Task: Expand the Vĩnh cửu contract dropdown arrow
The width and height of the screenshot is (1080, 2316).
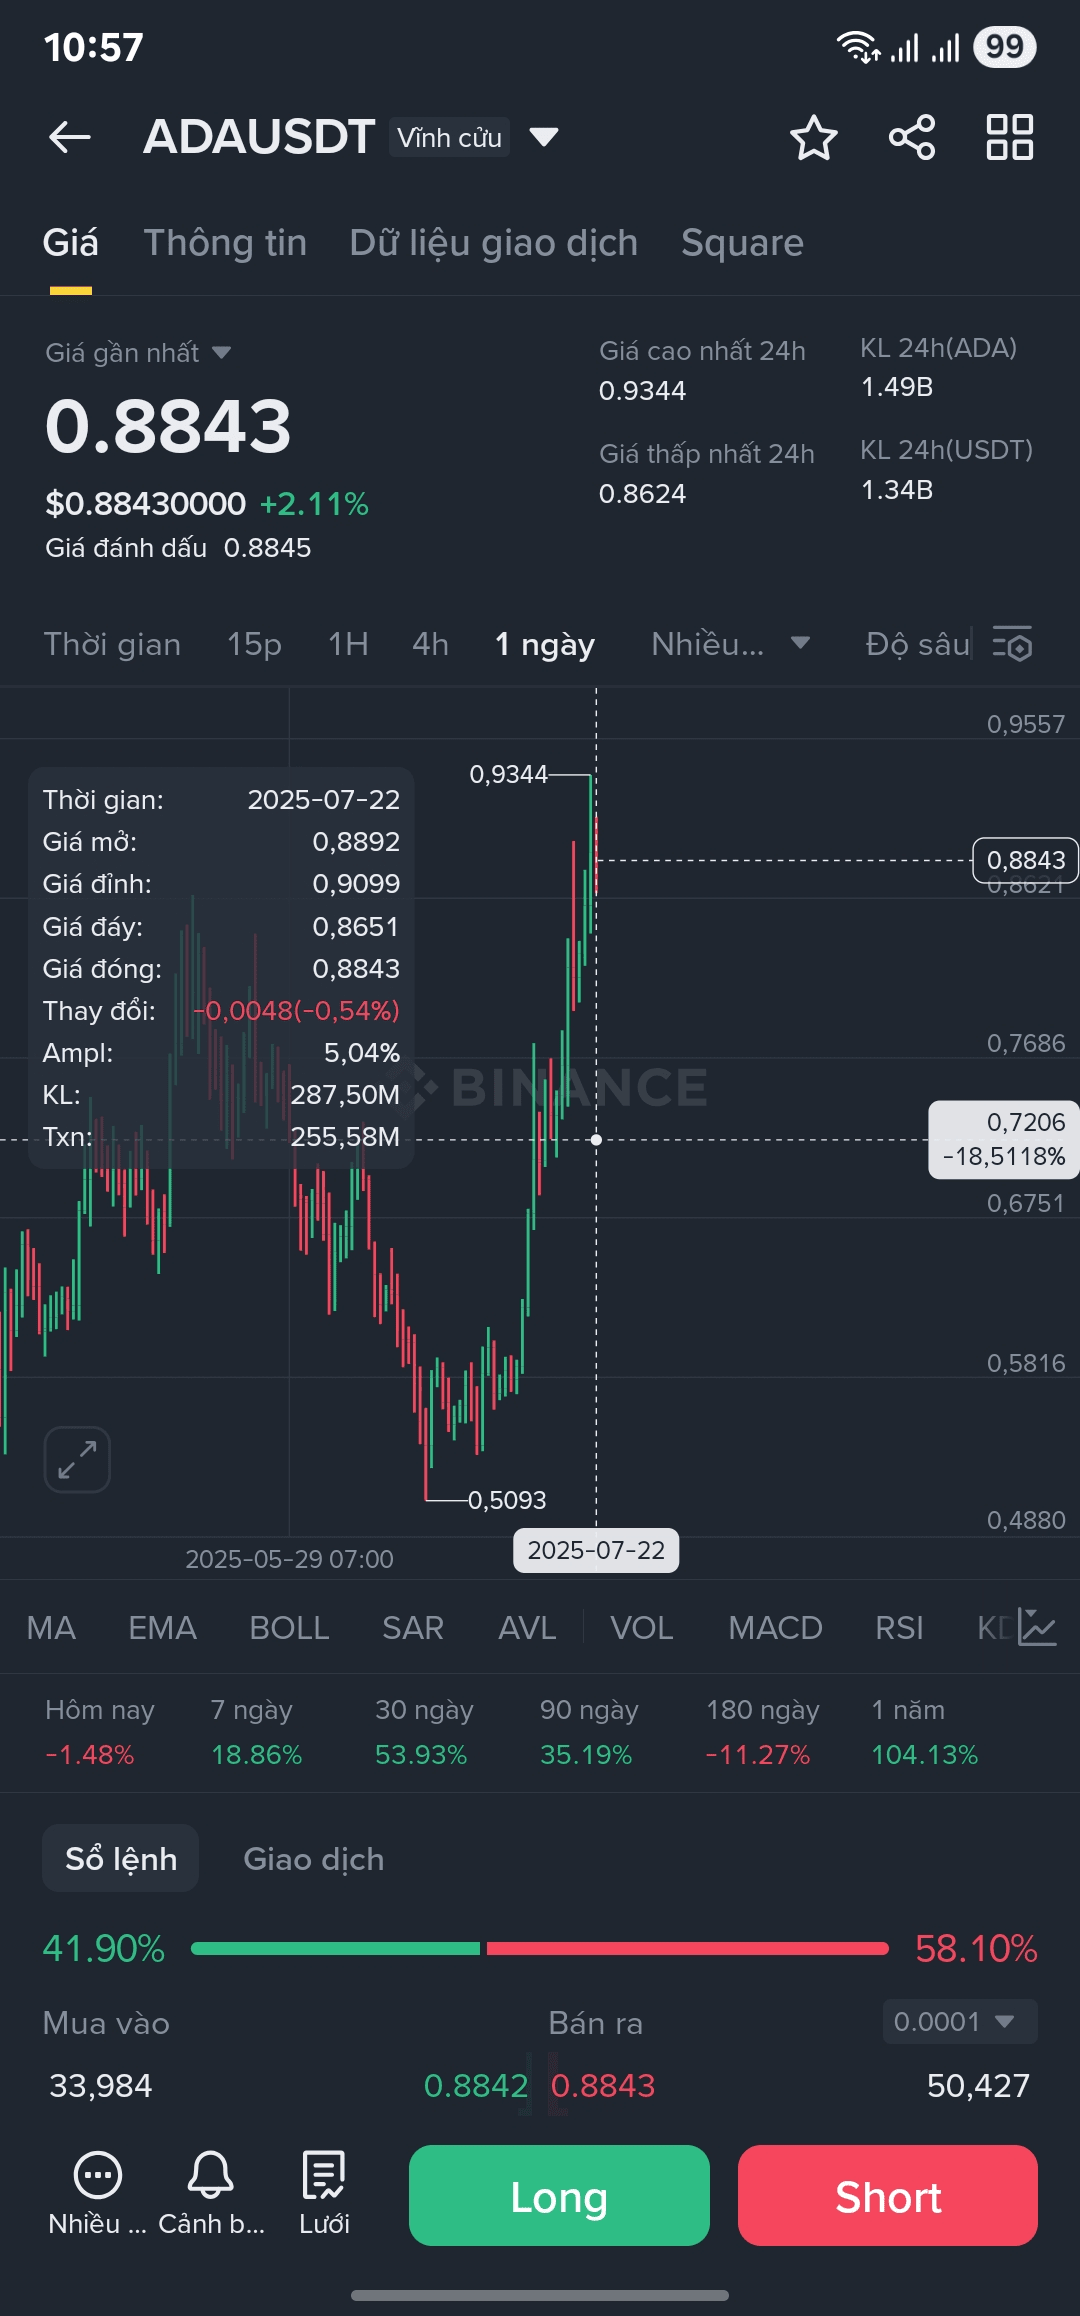Action: point(544,137)
